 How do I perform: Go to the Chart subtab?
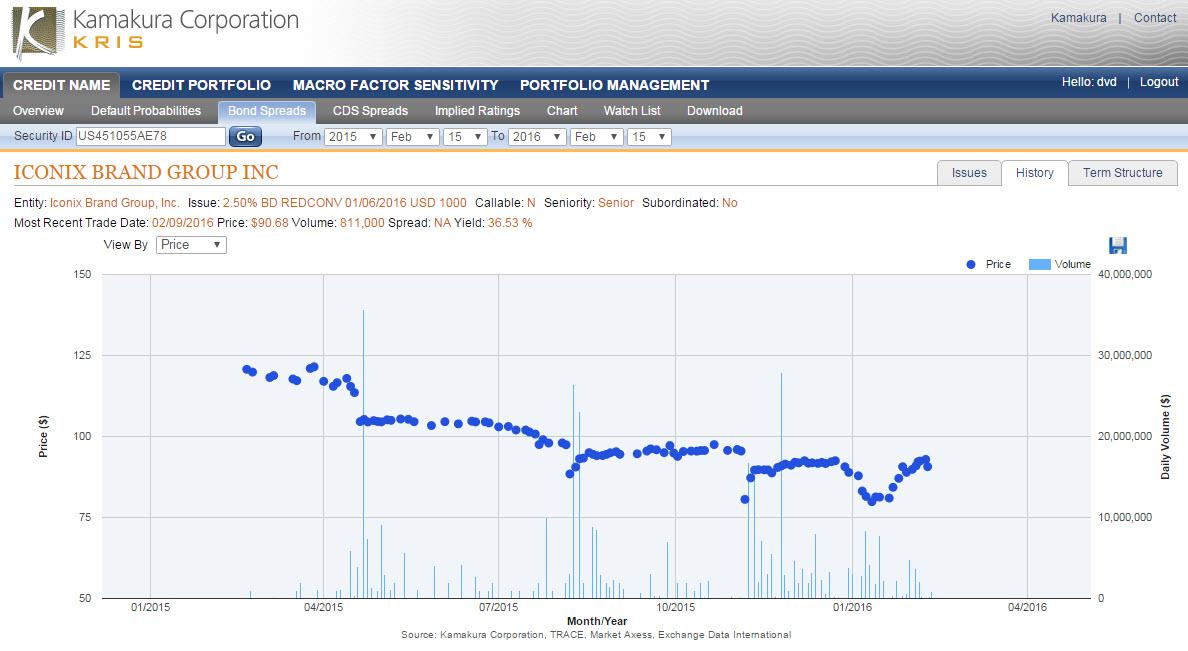coord(562,111)
